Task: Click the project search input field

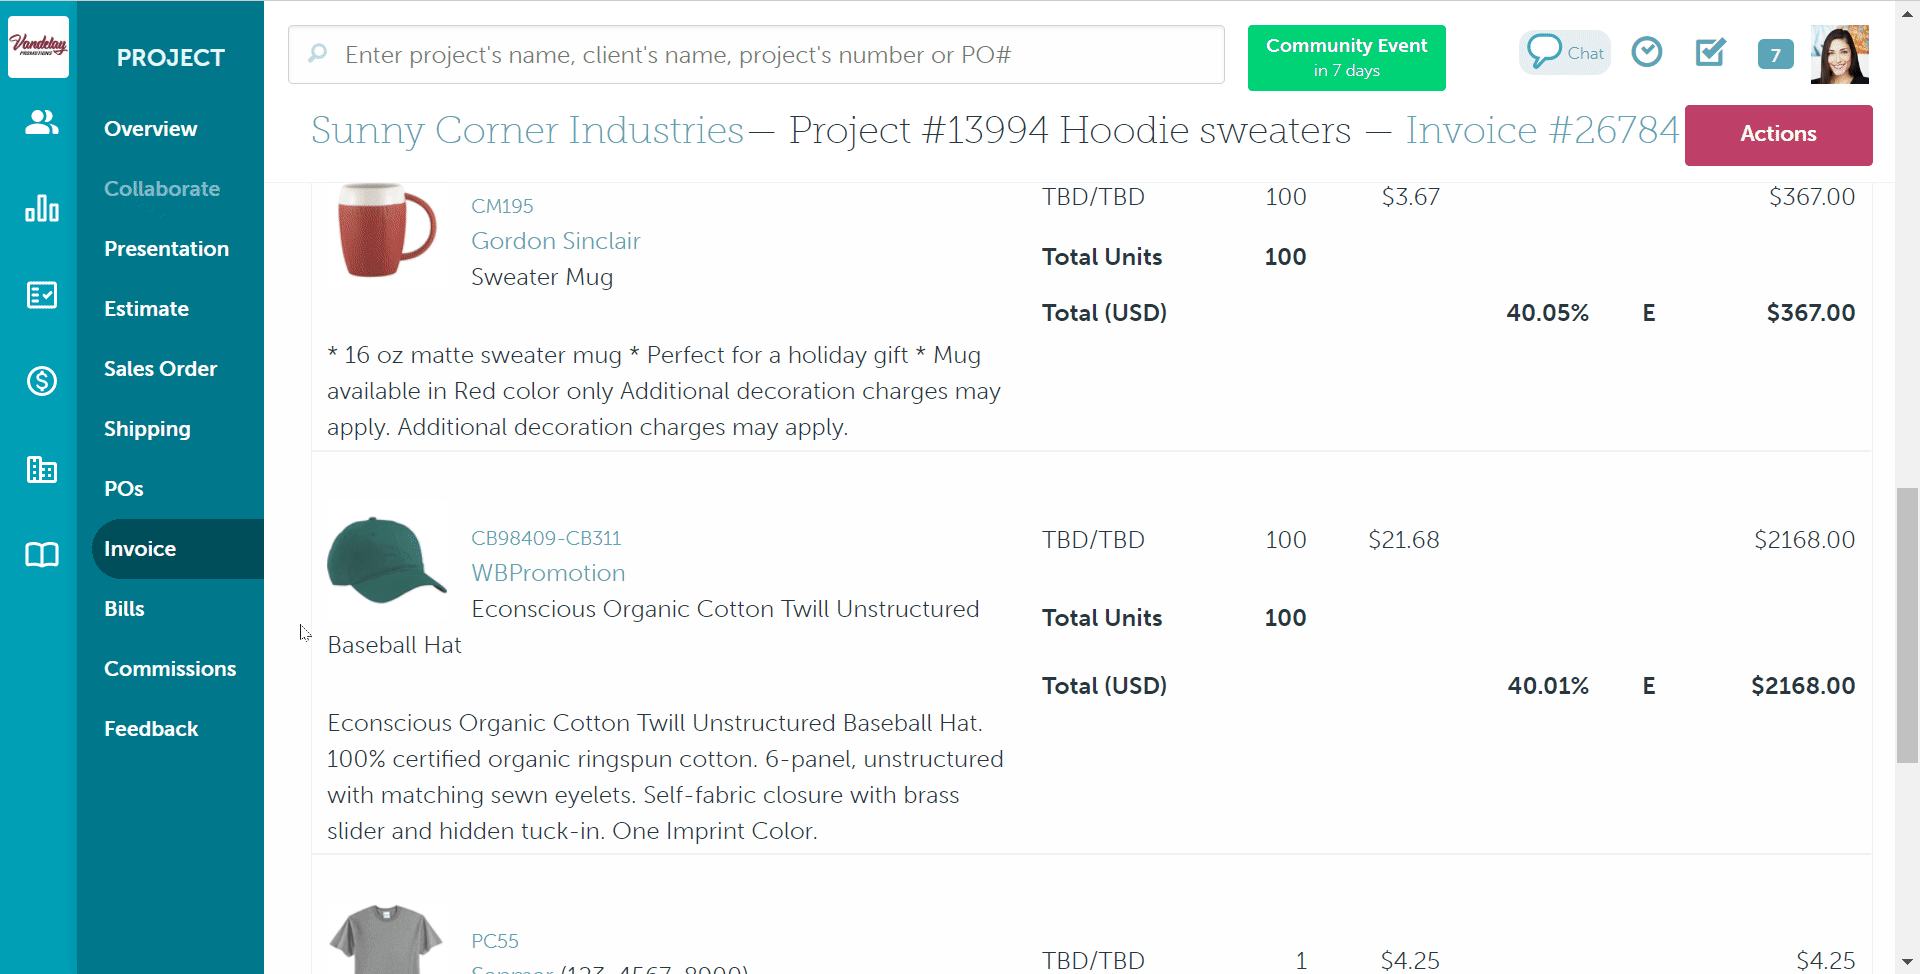Action: pyautogui.click(x=756, y=55)
